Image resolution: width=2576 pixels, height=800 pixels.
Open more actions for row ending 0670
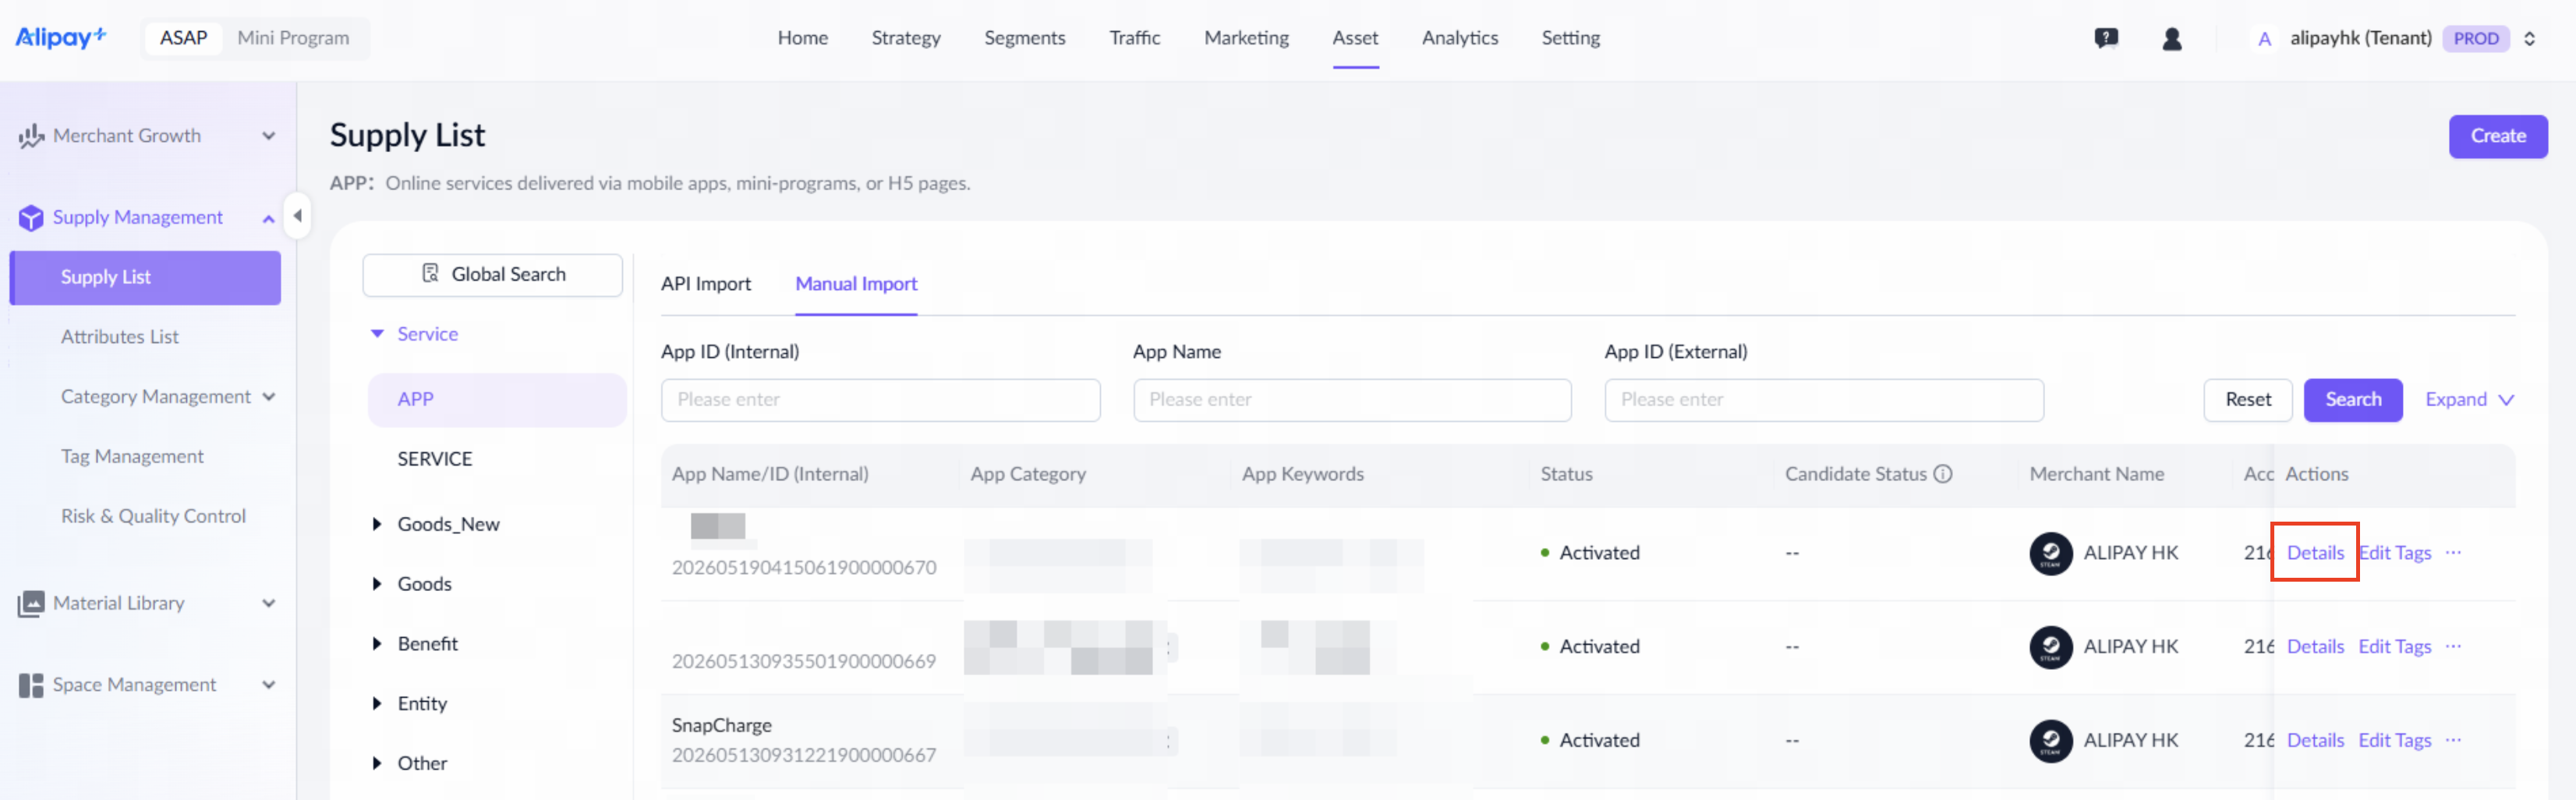pyautogui.click(x=2453, y=553)
